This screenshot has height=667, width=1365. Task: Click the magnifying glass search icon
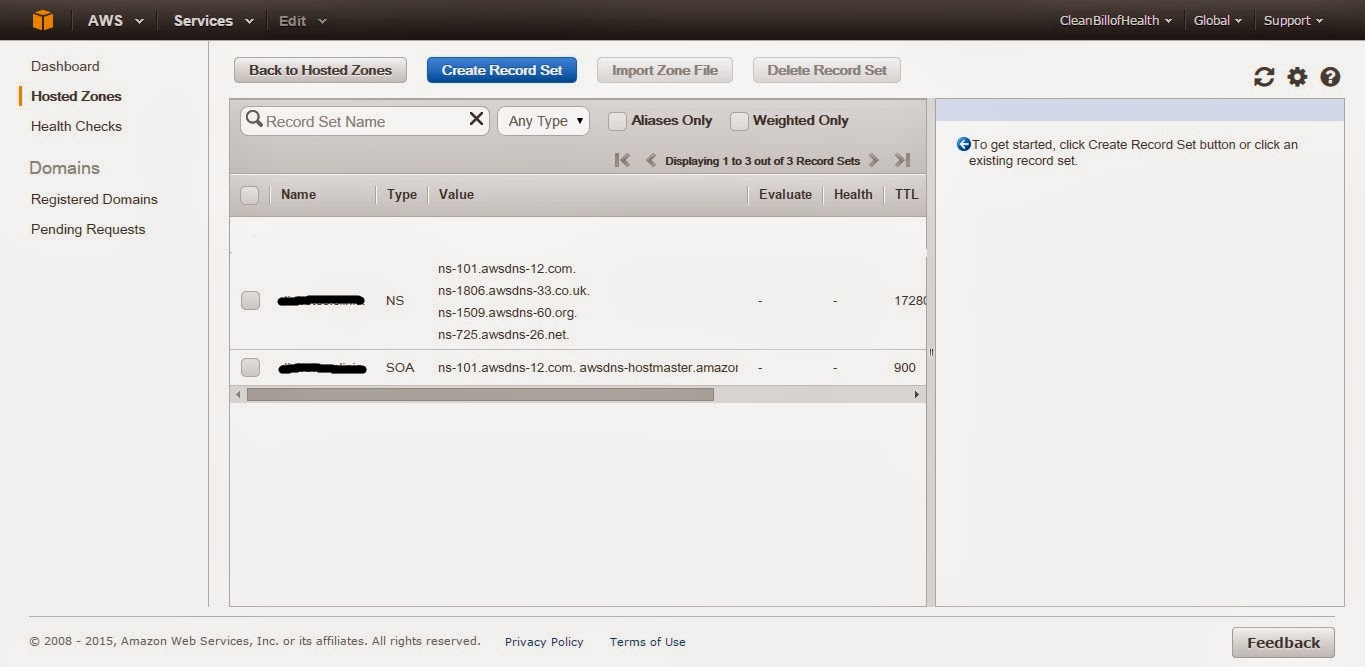pos(254,120)
